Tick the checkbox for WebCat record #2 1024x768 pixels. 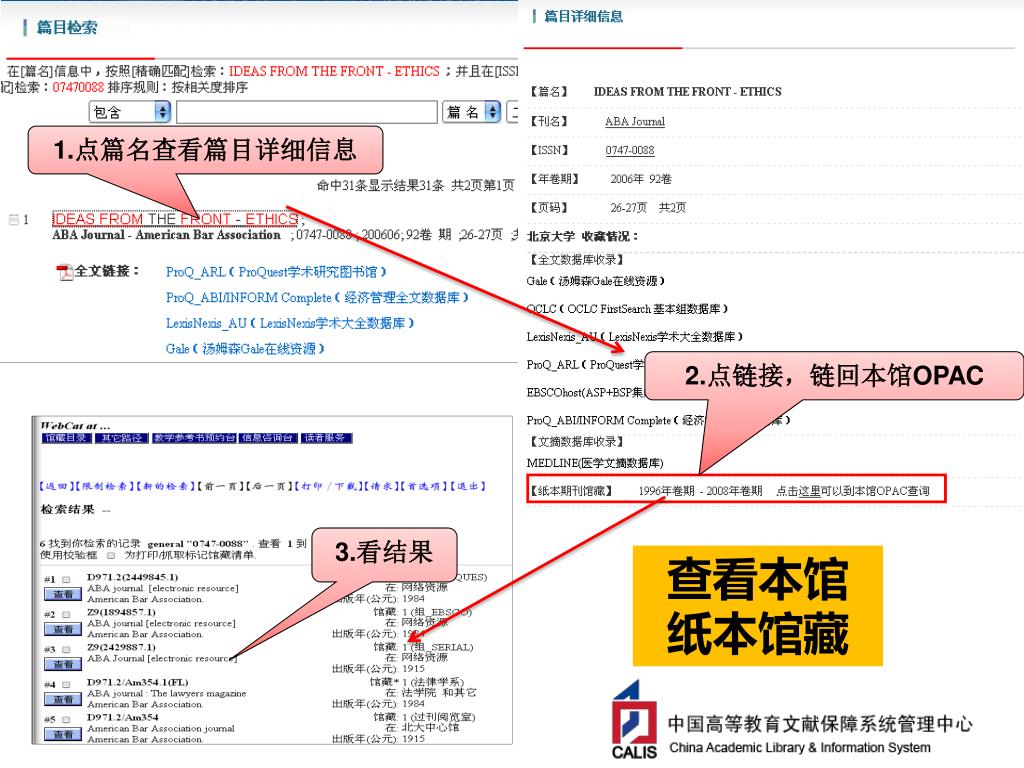66,615
